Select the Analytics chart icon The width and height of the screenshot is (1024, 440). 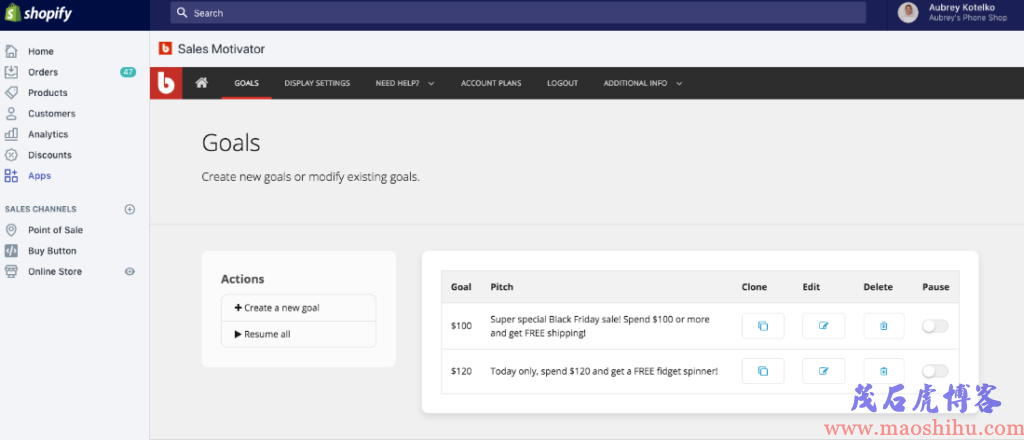click(x=11, y=134)
